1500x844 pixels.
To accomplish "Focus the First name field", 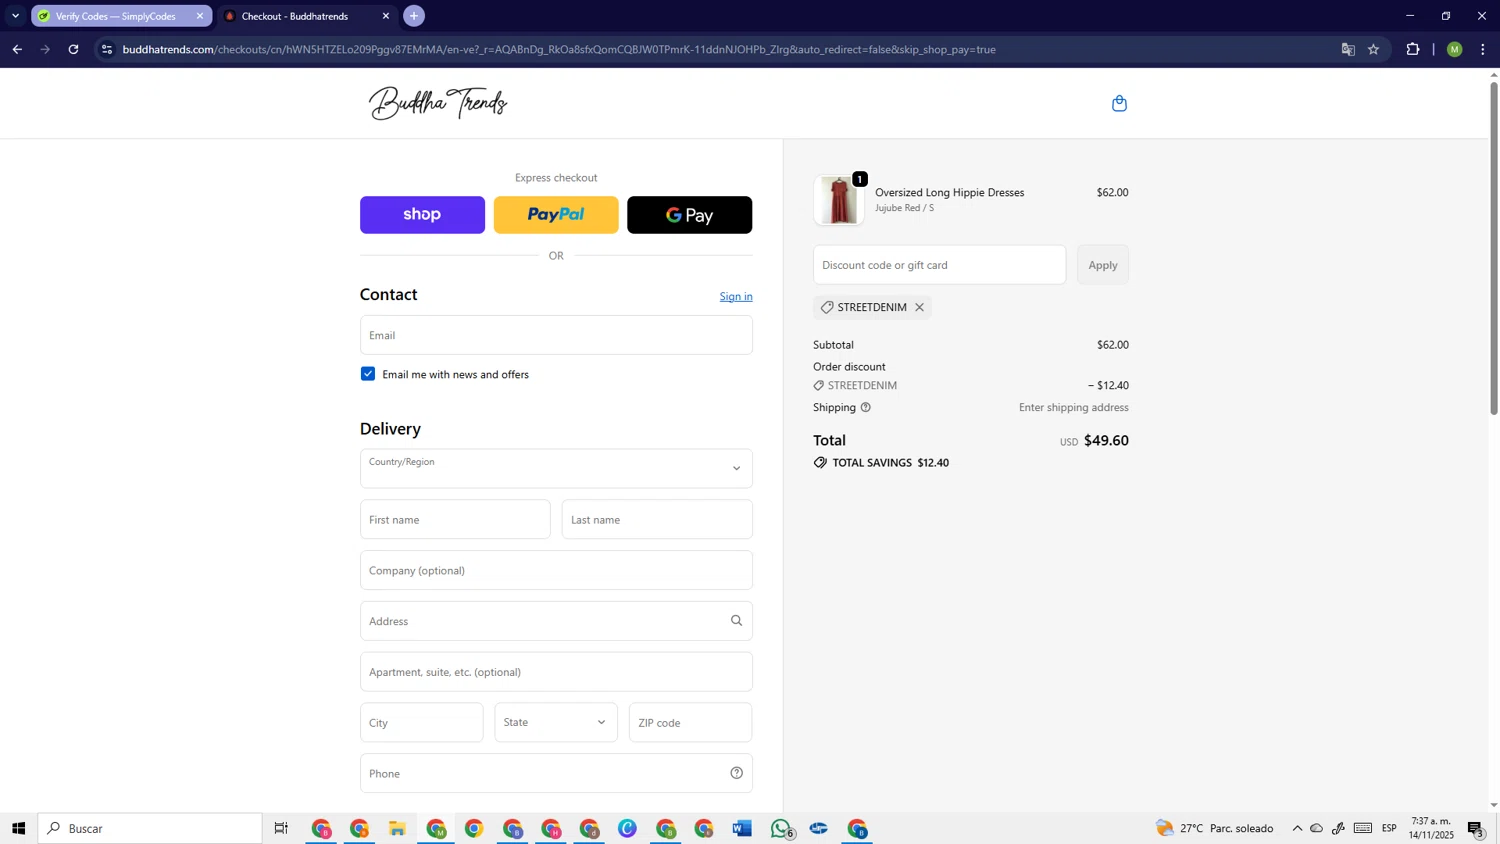I will coord(455,519).
